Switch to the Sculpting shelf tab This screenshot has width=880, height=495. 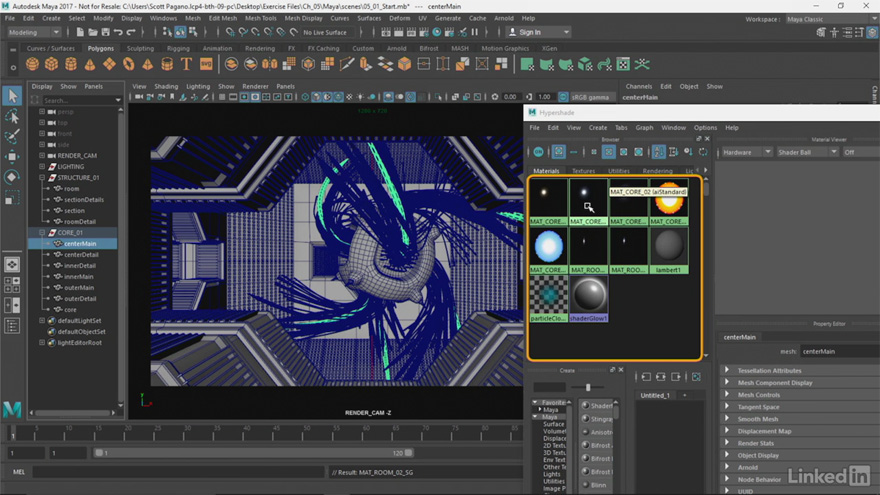pos(140,48)
